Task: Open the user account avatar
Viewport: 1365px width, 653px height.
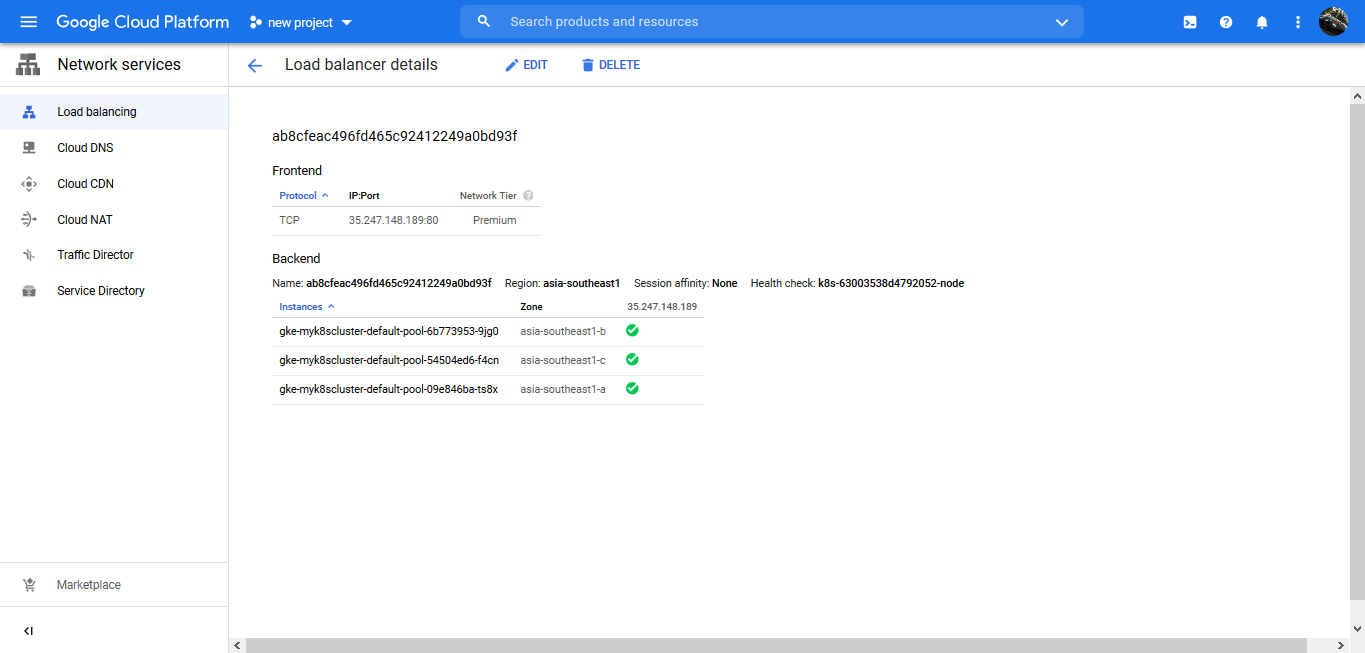Action: [1334, 21]
